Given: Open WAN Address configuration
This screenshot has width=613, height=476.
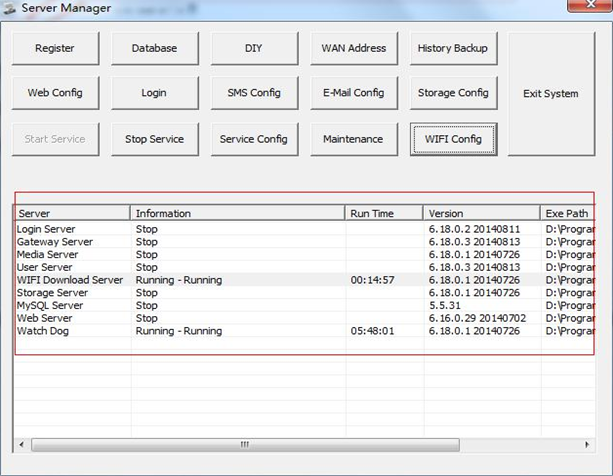Looking at the screenshot, I should tap(354, 48).
